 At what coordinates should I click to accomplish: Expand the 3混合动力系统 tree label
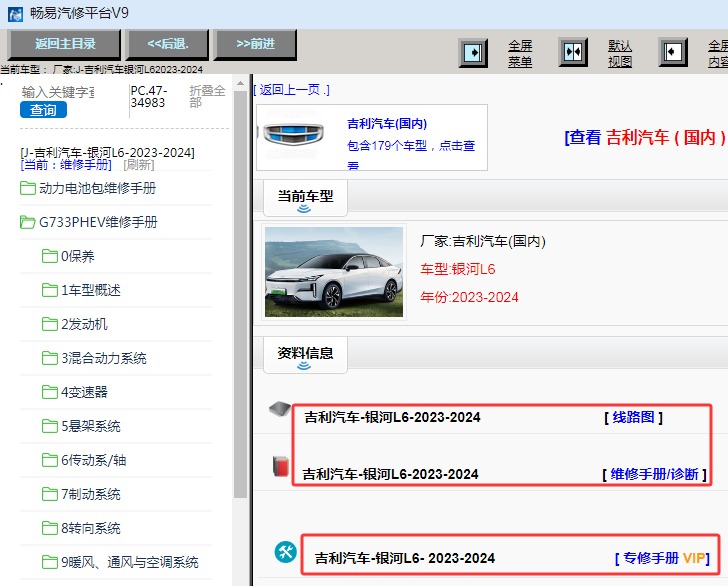pyautogui.click(x=104, y=358)
